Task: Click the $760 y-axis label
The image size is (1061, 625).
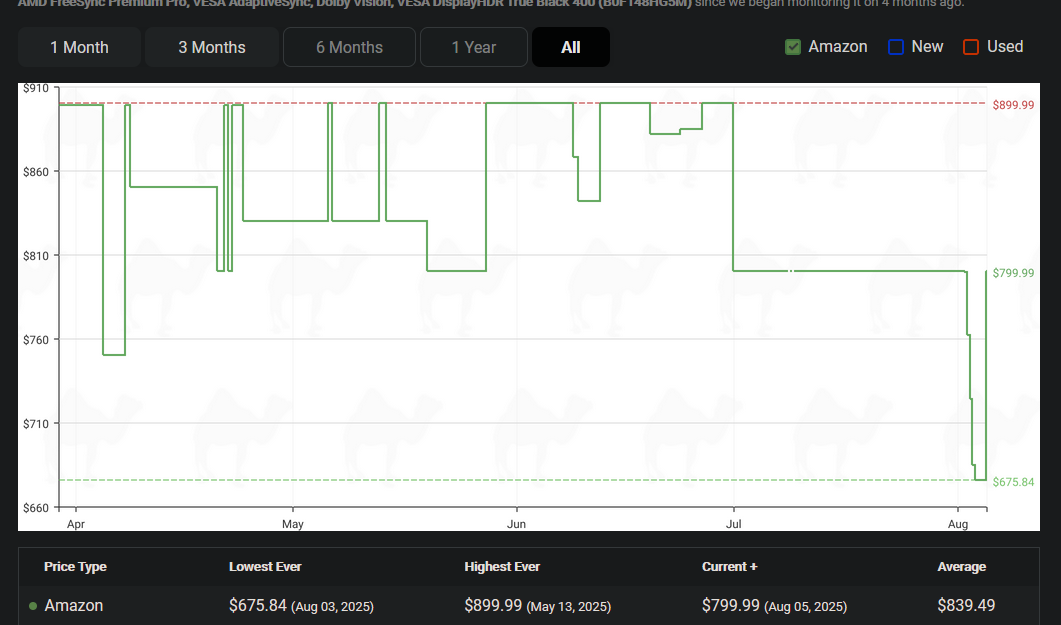Action: click(x=36, y=340)
